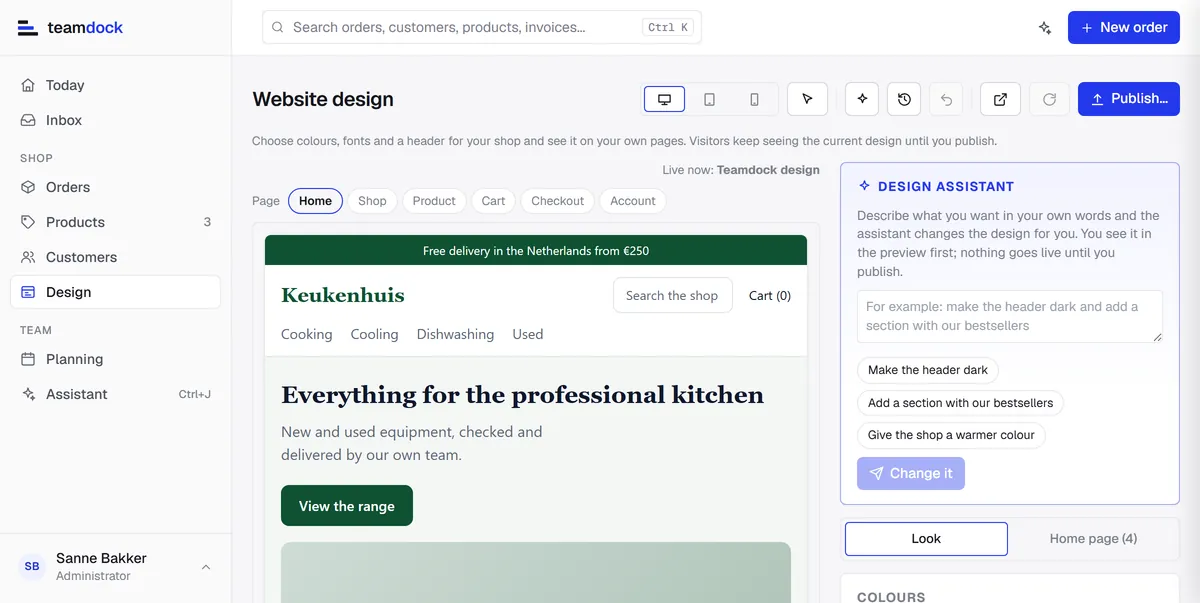Select the Home page pill
Viewport: 1200px width, 603px height.
[315, 201]
